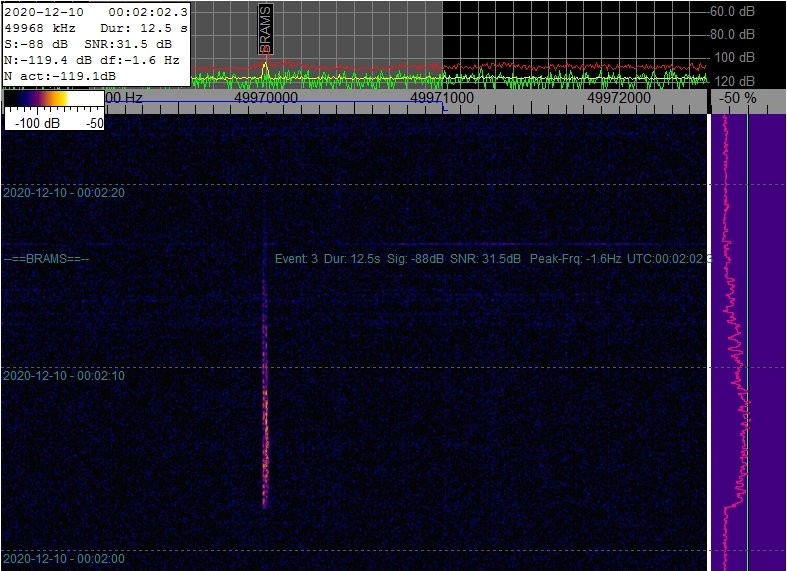This screenshot has width=787, height=571.
Task: Click 'Dur: 12.5 s' in the info box
Action: click(x=144, y=28)
